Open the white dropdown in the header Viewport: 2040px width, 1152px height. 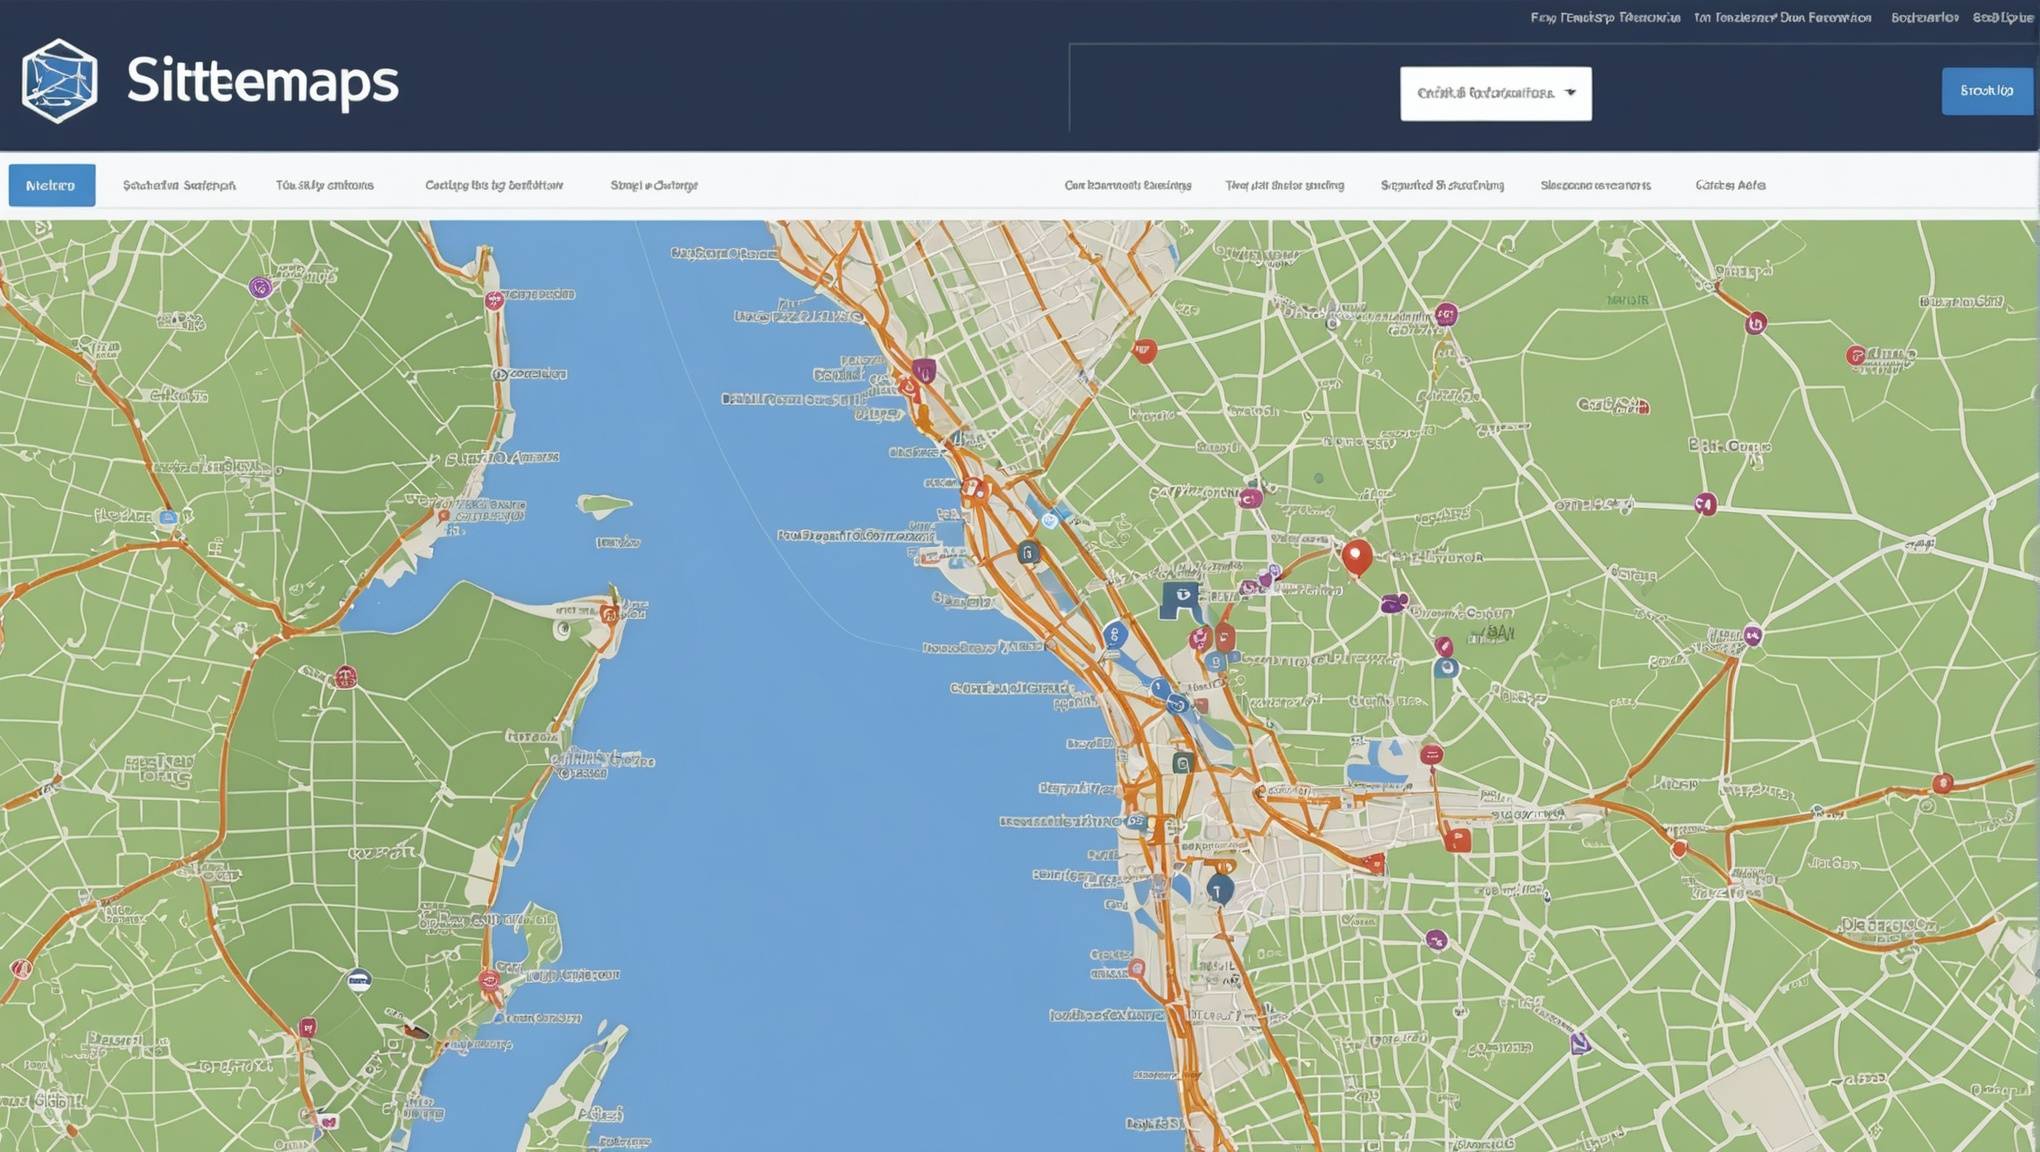[x=1481, y=94]
